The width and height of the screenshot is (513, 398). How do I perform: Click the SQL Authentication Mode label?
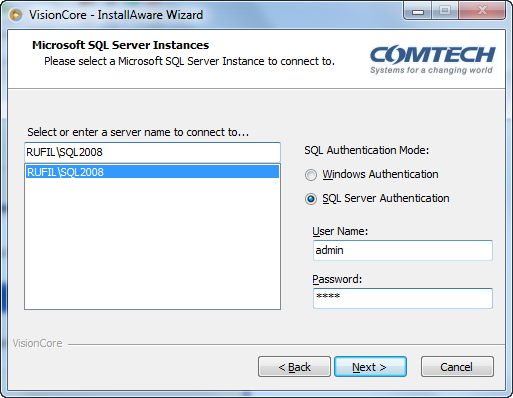point(367,150)
